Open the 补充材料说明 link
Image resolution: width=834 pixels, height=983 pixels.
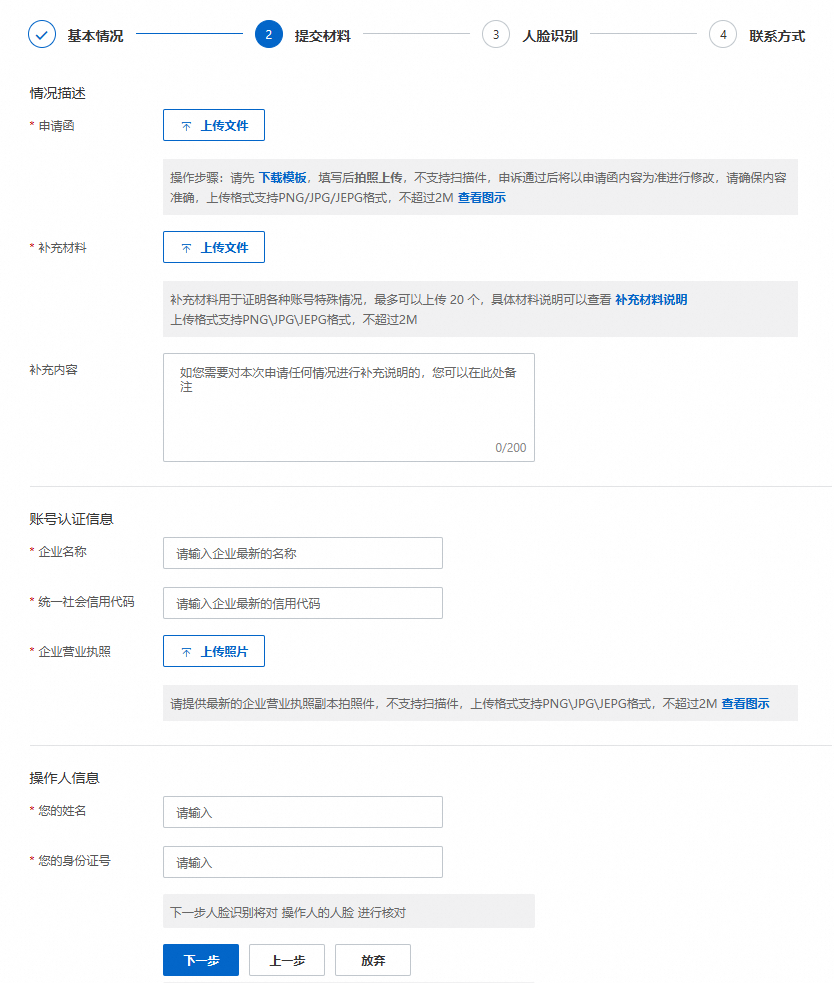(651, 300)
